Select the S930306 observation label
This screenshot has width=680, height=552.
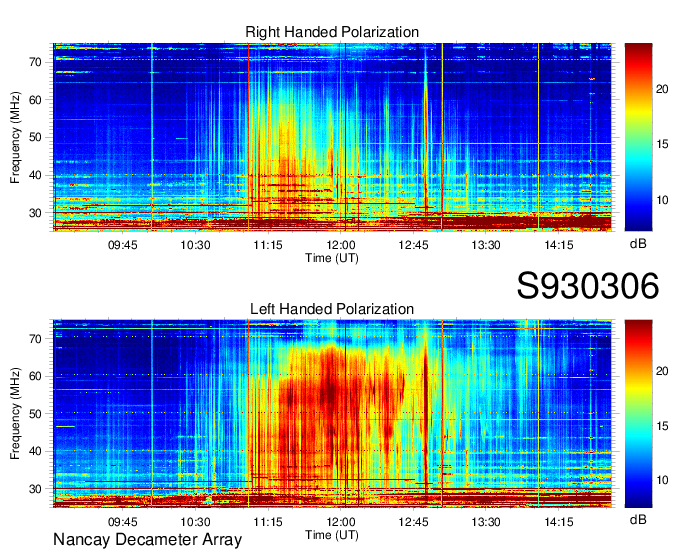(588, 286)
